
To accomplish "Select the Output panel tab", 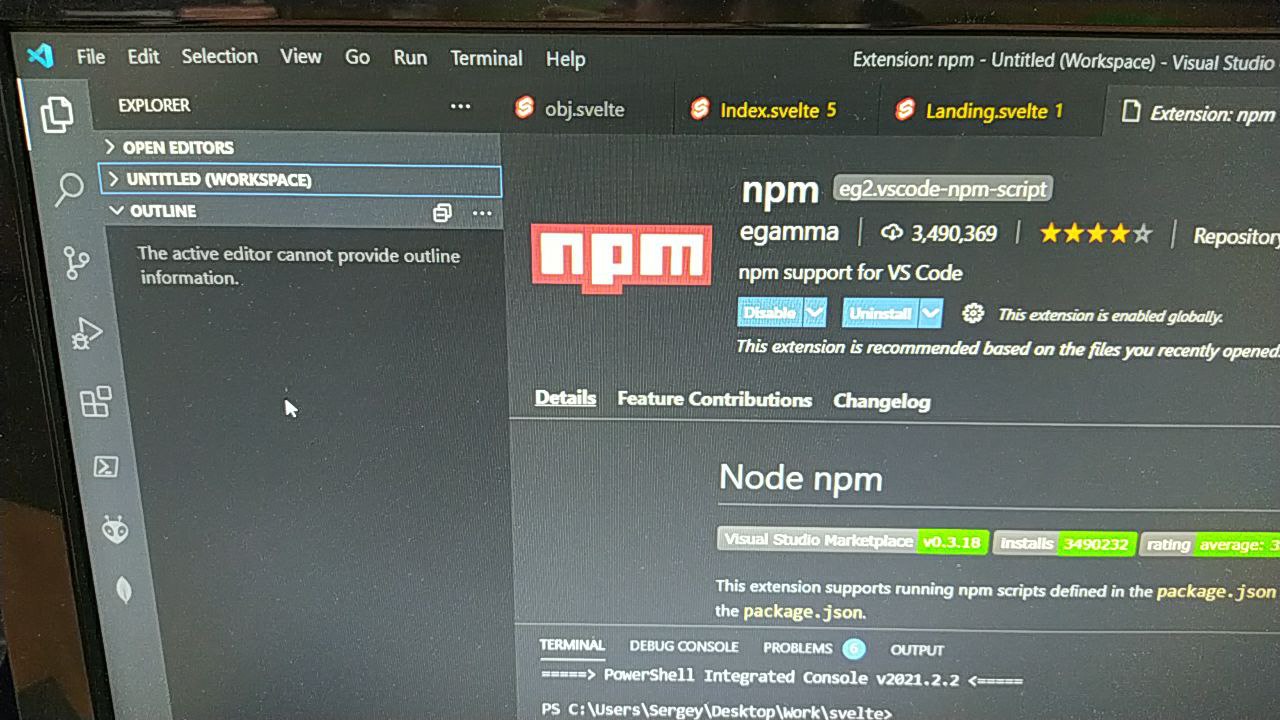I will pyautogui.click(x=917, y=650).
